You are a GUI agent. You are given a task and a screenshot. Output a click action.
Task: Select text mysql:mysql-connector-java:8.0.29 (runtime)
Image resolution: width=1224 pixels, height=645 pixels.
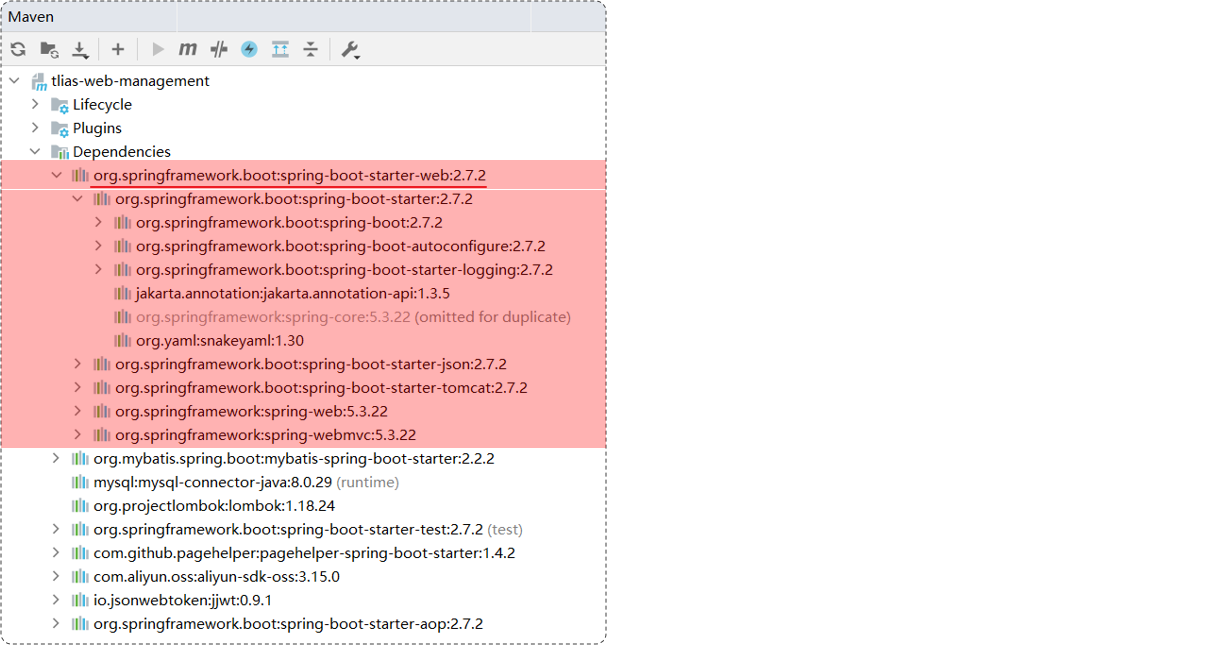coord(246,482)
